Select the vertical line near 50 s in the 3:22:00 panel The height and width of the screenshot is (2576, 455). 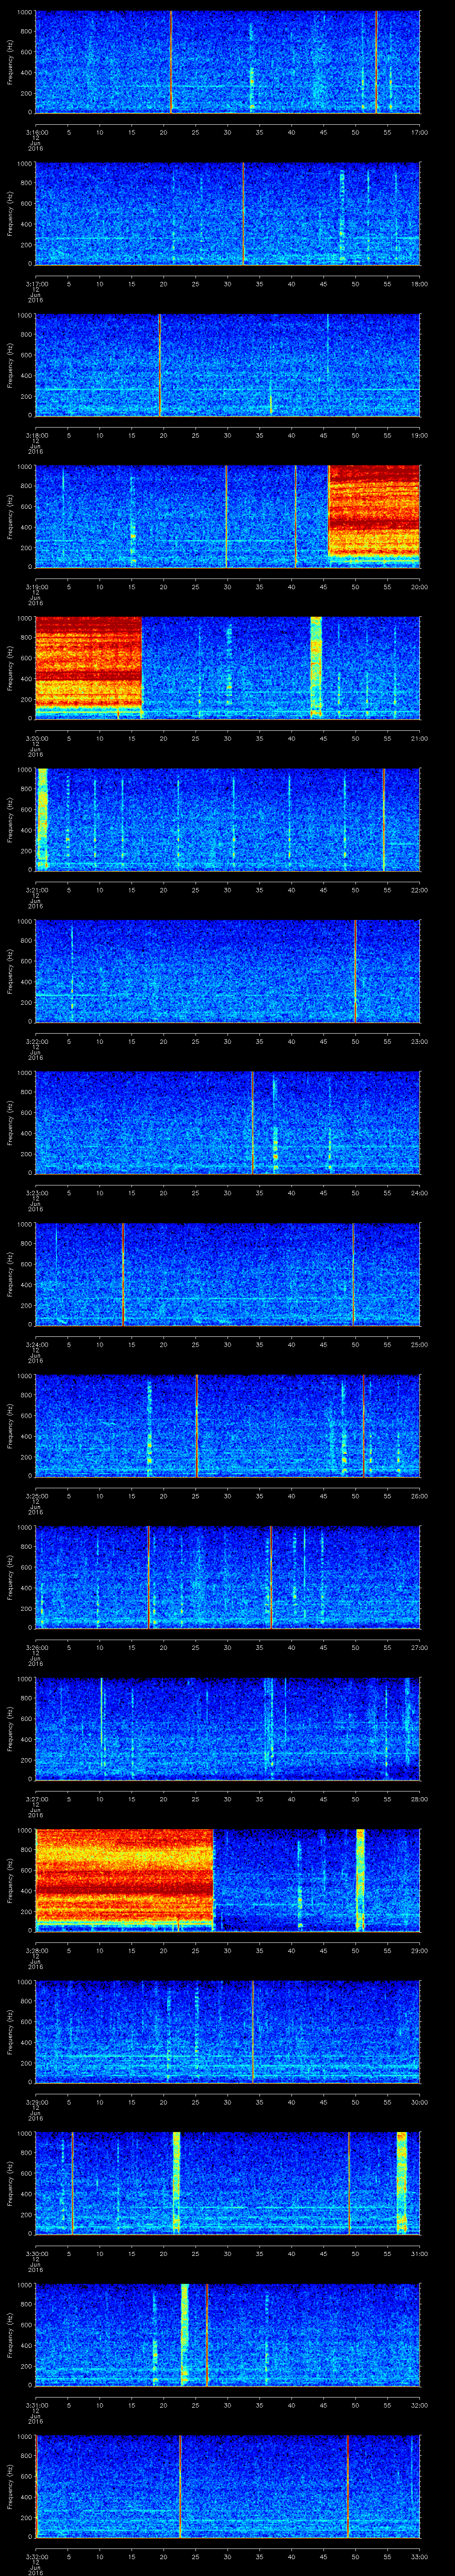[355, 971]
